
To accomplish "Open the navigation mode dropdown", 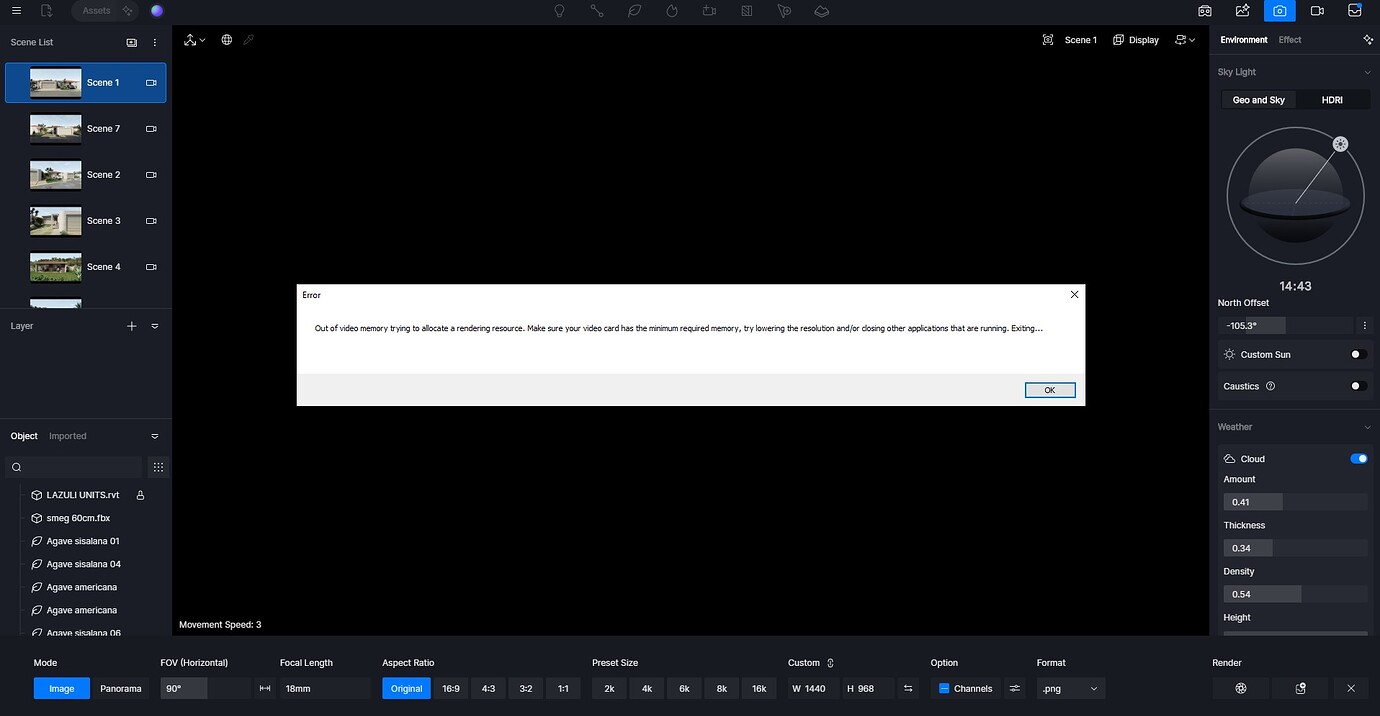I will (194, 40).
